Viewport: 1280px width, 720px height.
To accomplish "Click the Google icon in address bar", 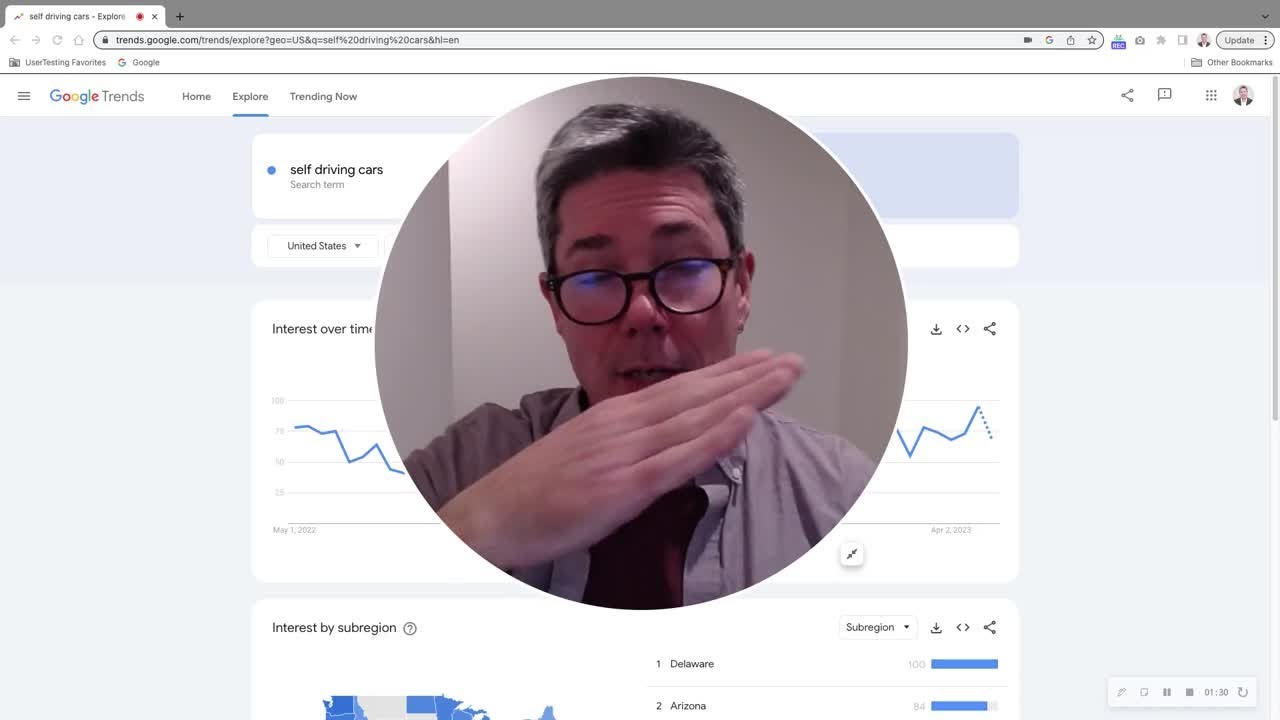I will pos(1049,40).
